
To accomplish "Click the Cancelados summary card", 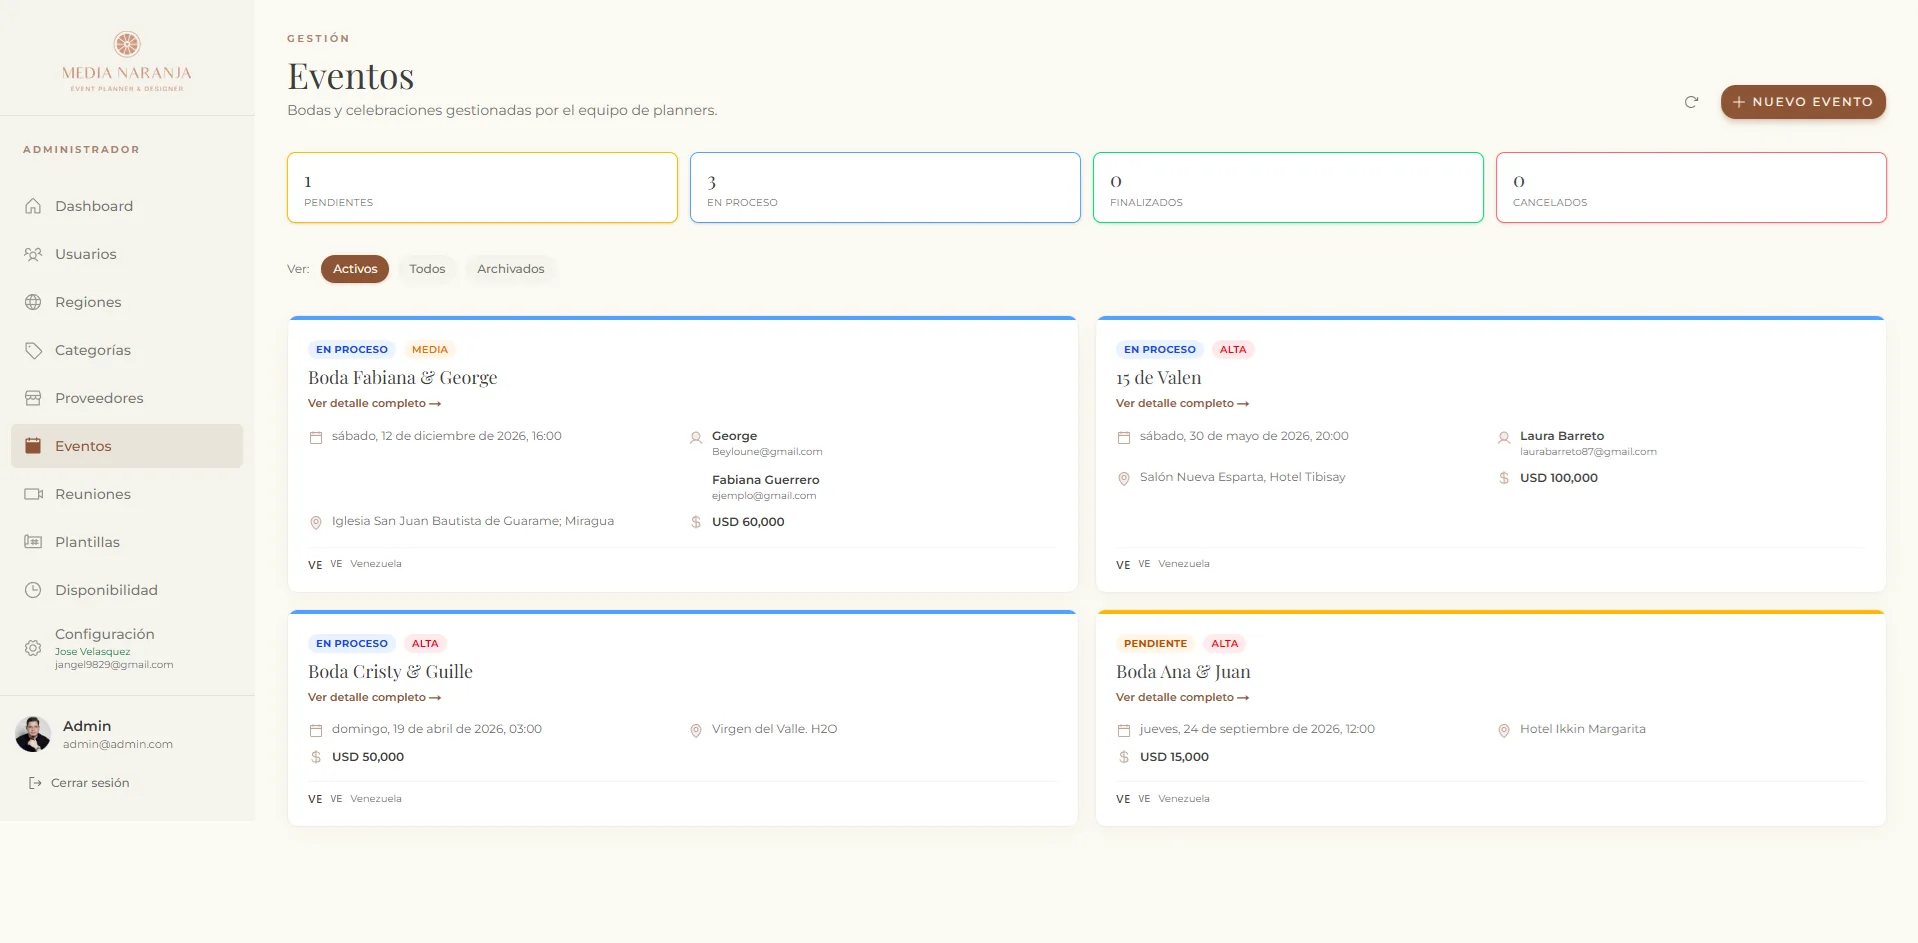I will pos(1691,187).
